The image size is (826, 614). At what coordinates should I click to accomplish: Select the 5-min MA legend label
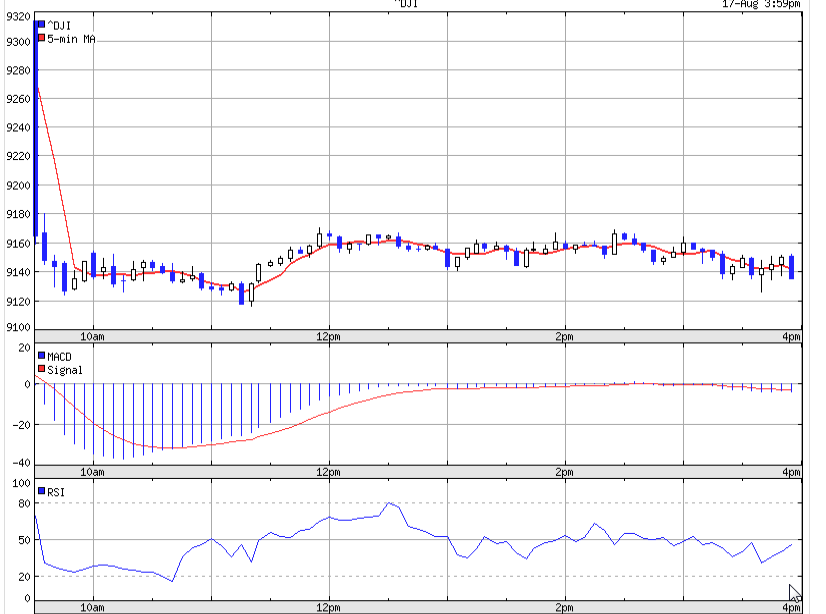[x=72, y=39]
